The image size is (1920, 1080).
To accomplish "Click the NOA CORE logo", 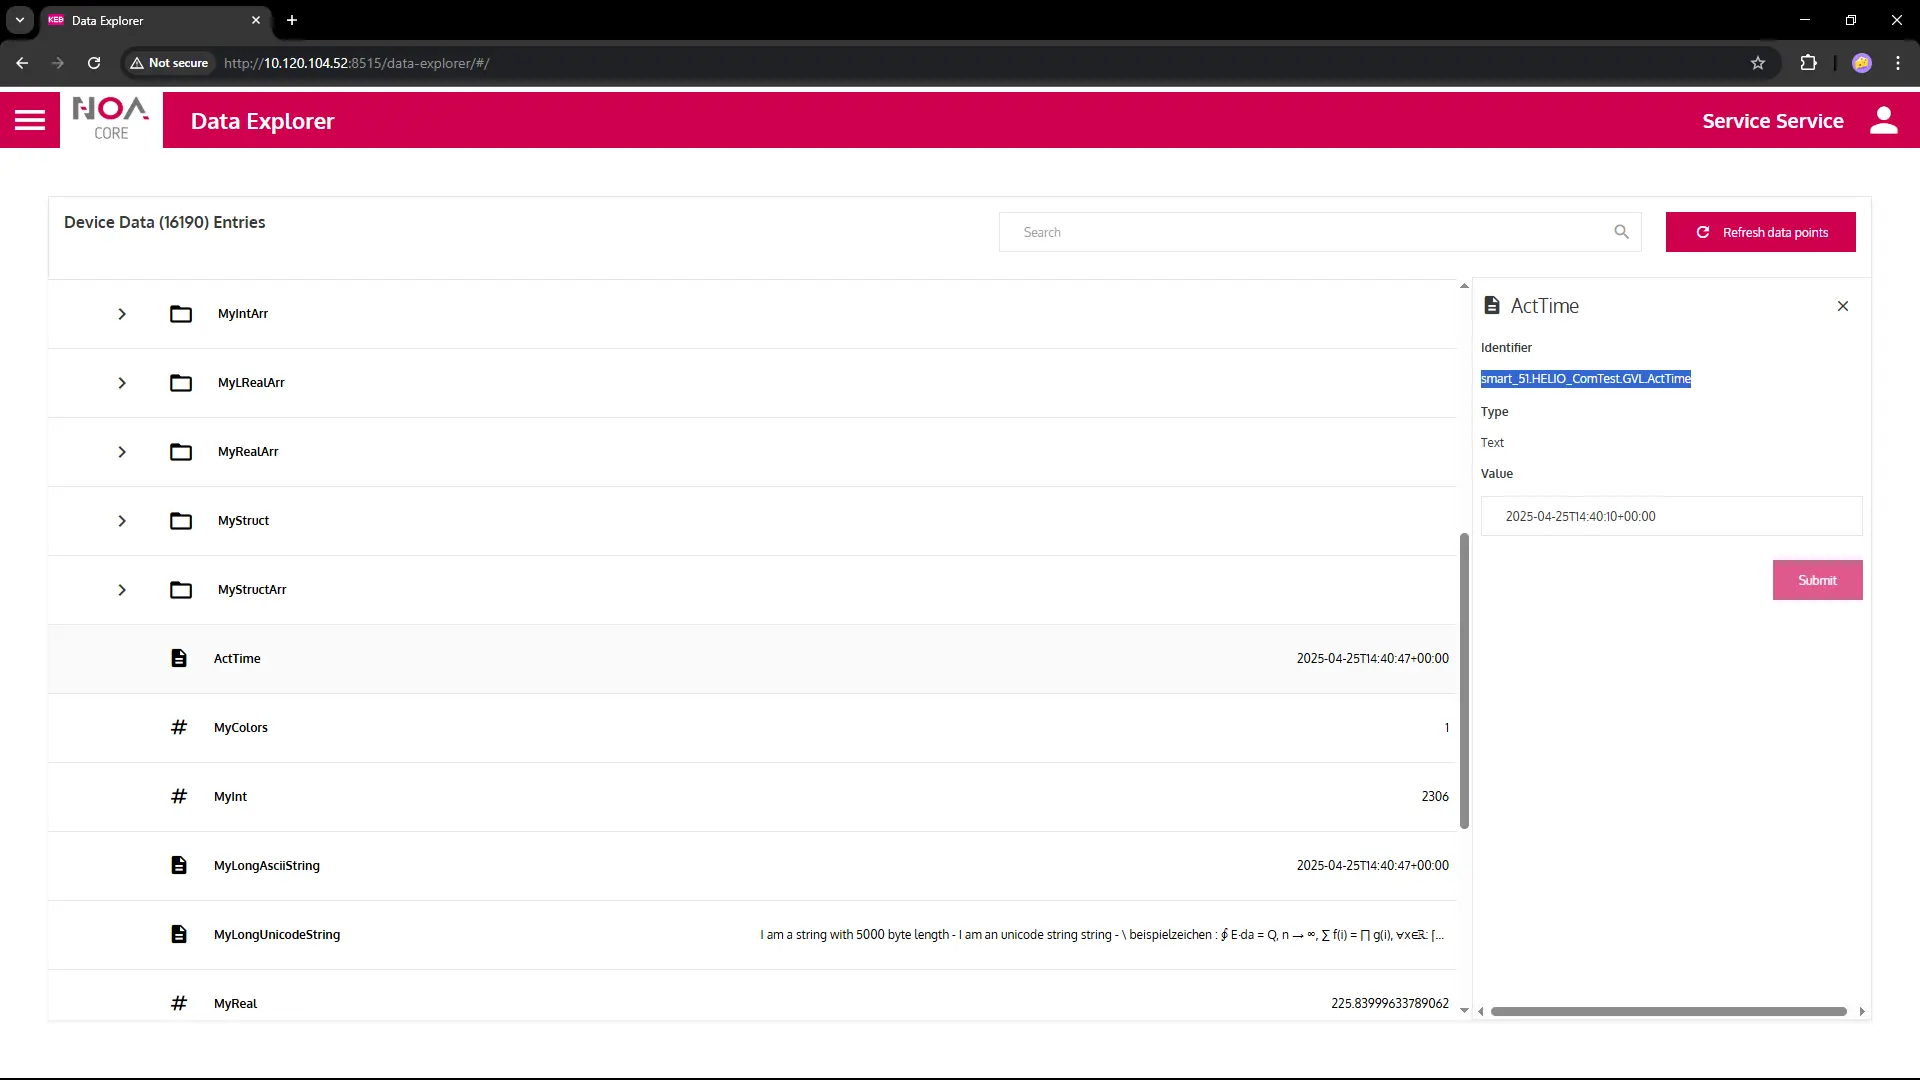I will point(110,119).
